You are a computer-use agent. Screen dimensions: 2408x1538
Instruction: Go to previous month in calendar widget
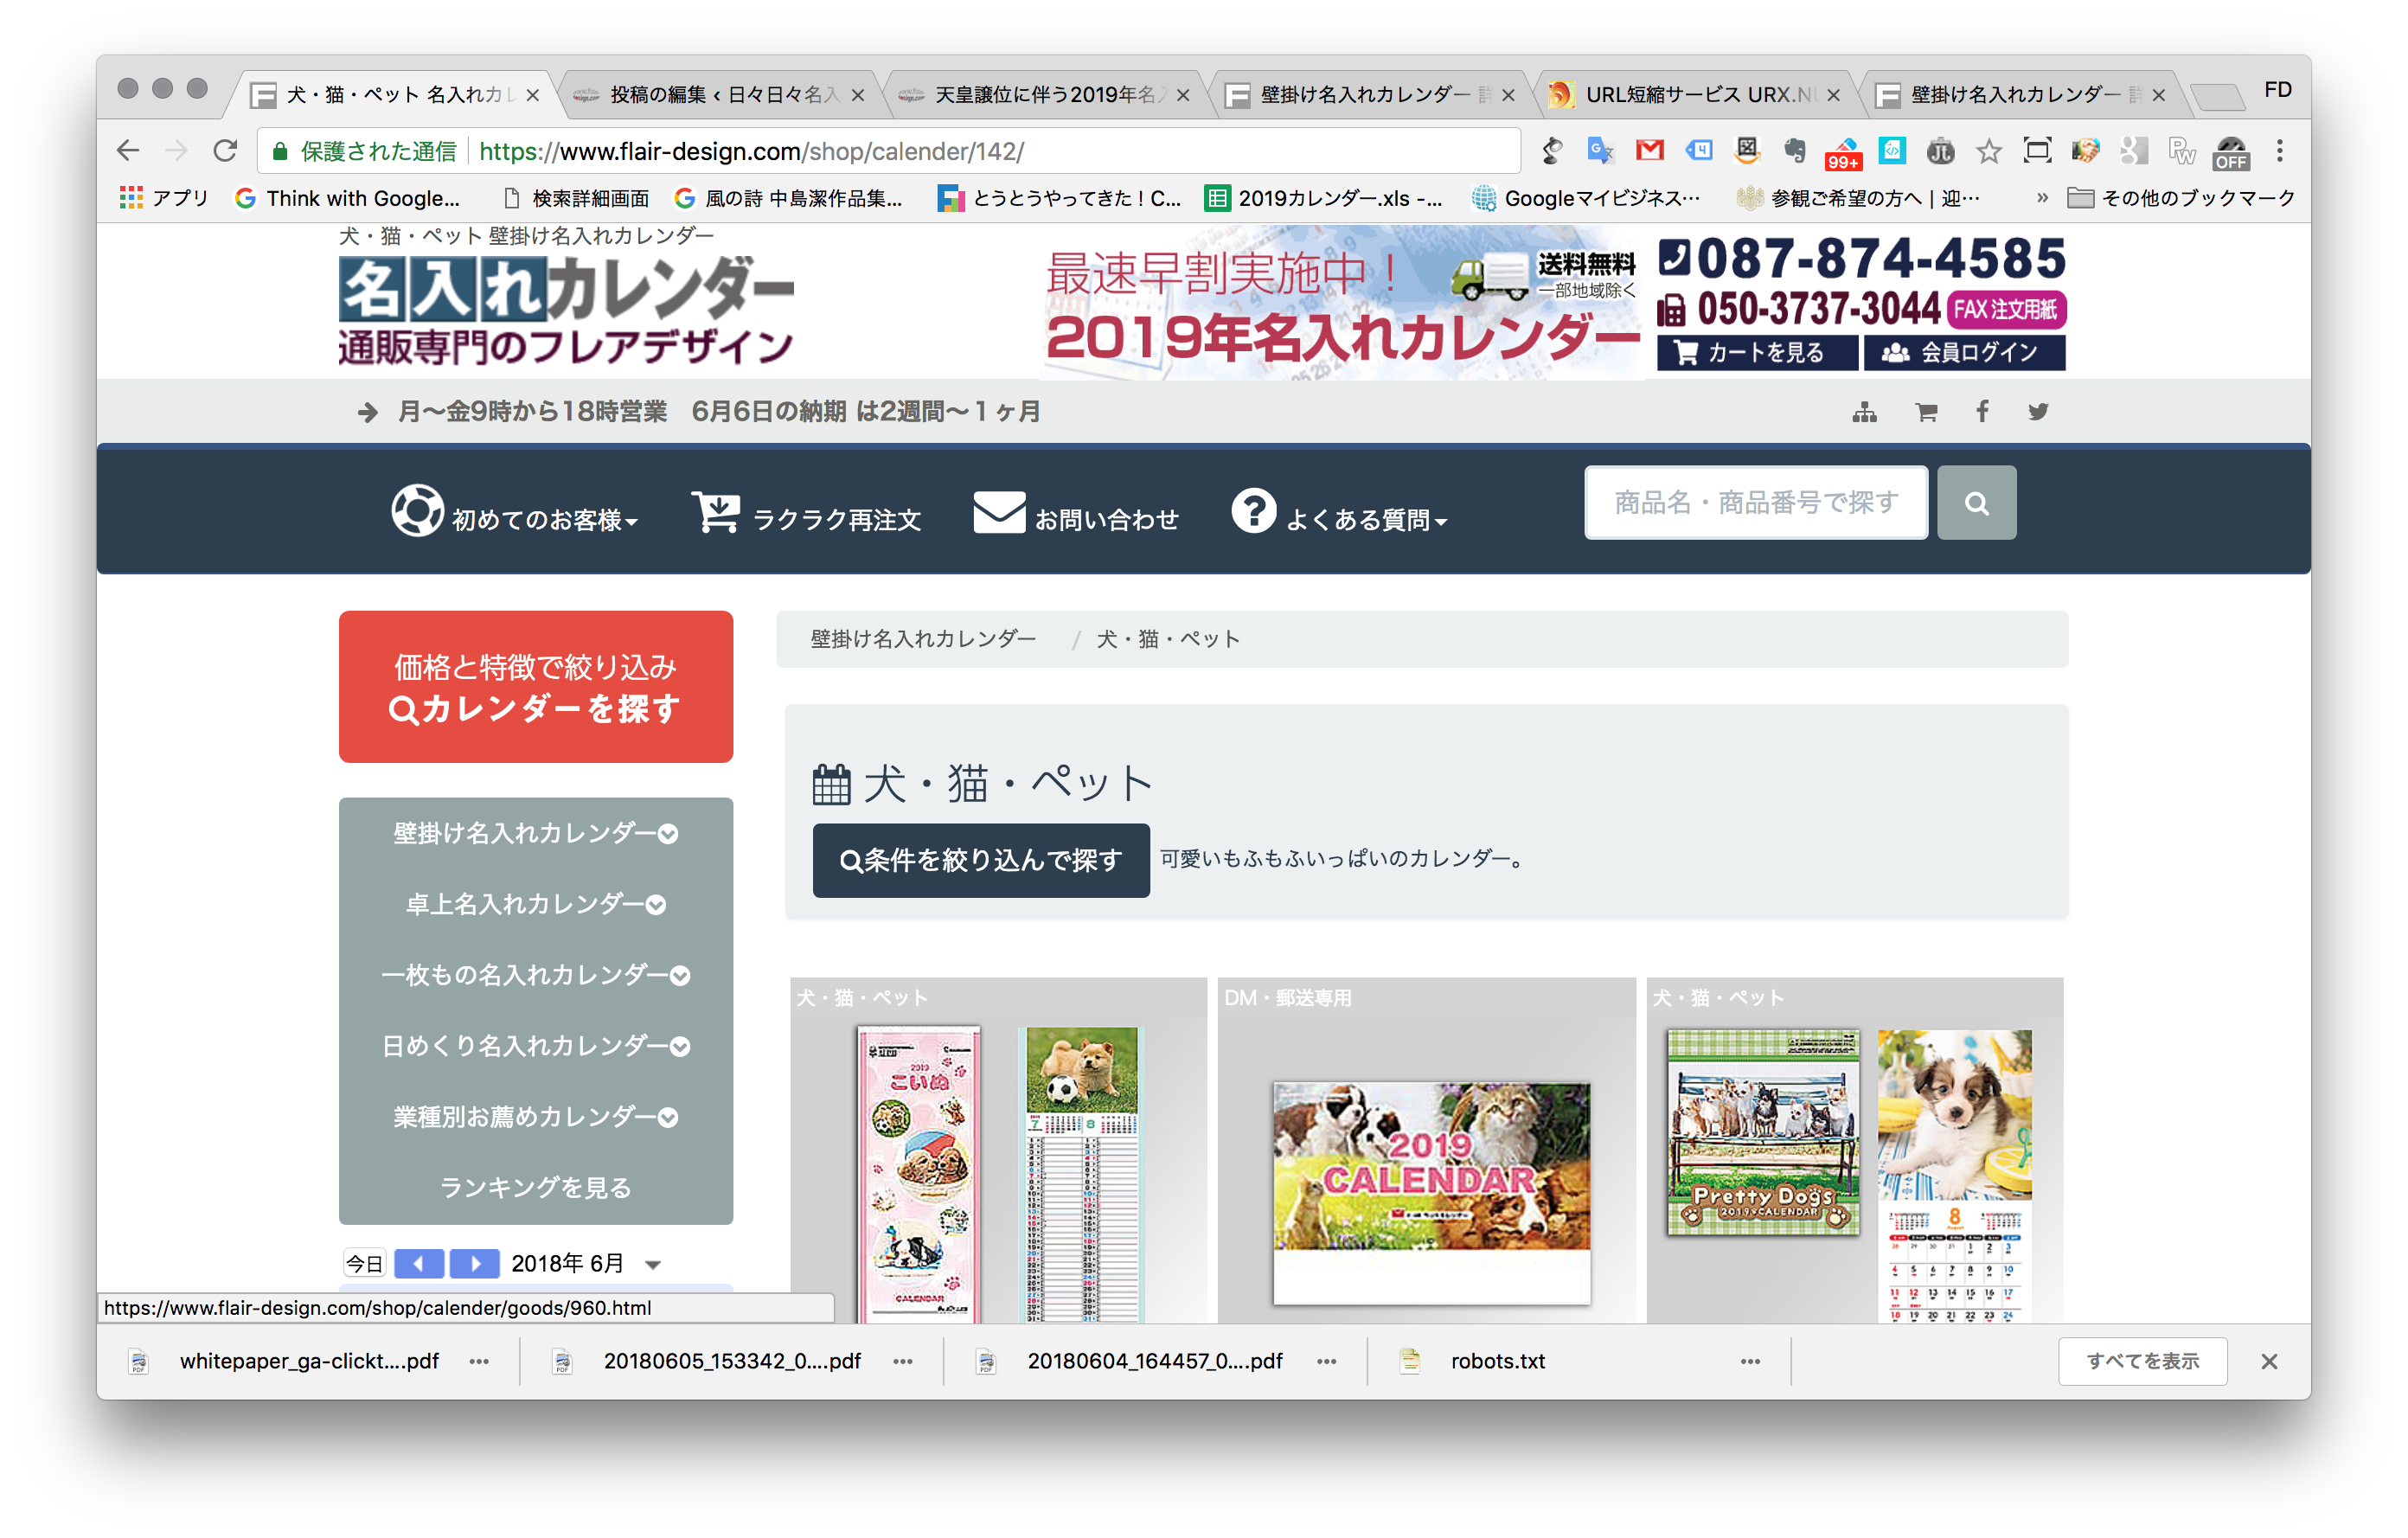click(x=419, y=1263)
